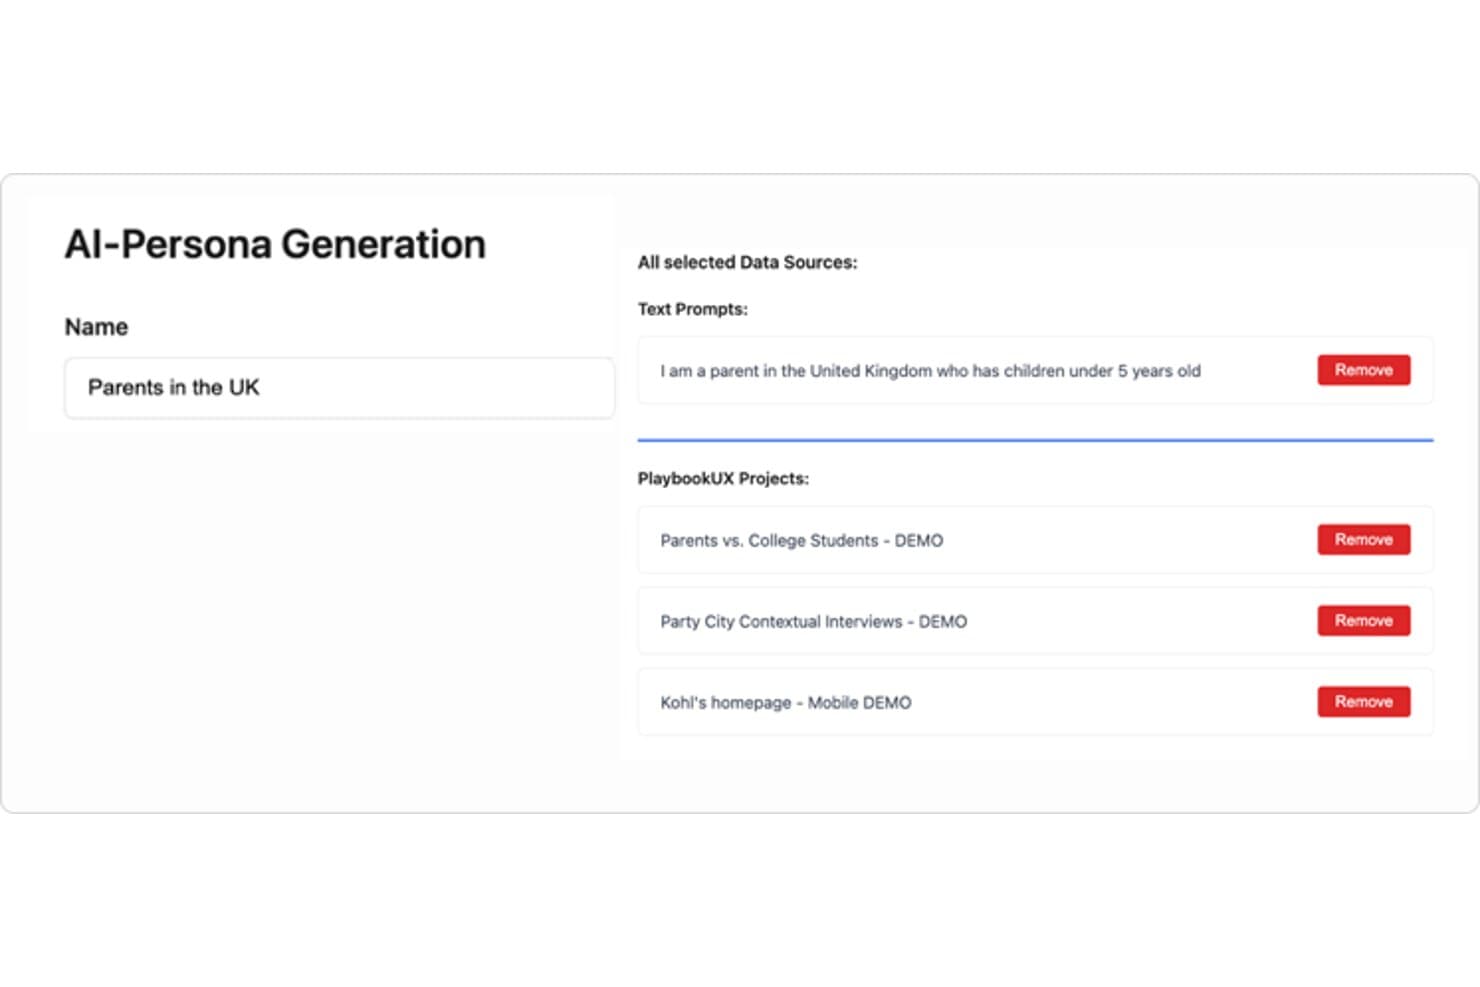Select the 'I am a parent in the United Kingdom' prompt text
Viewport: 1480px width, 987px height.
click(930, 371)
